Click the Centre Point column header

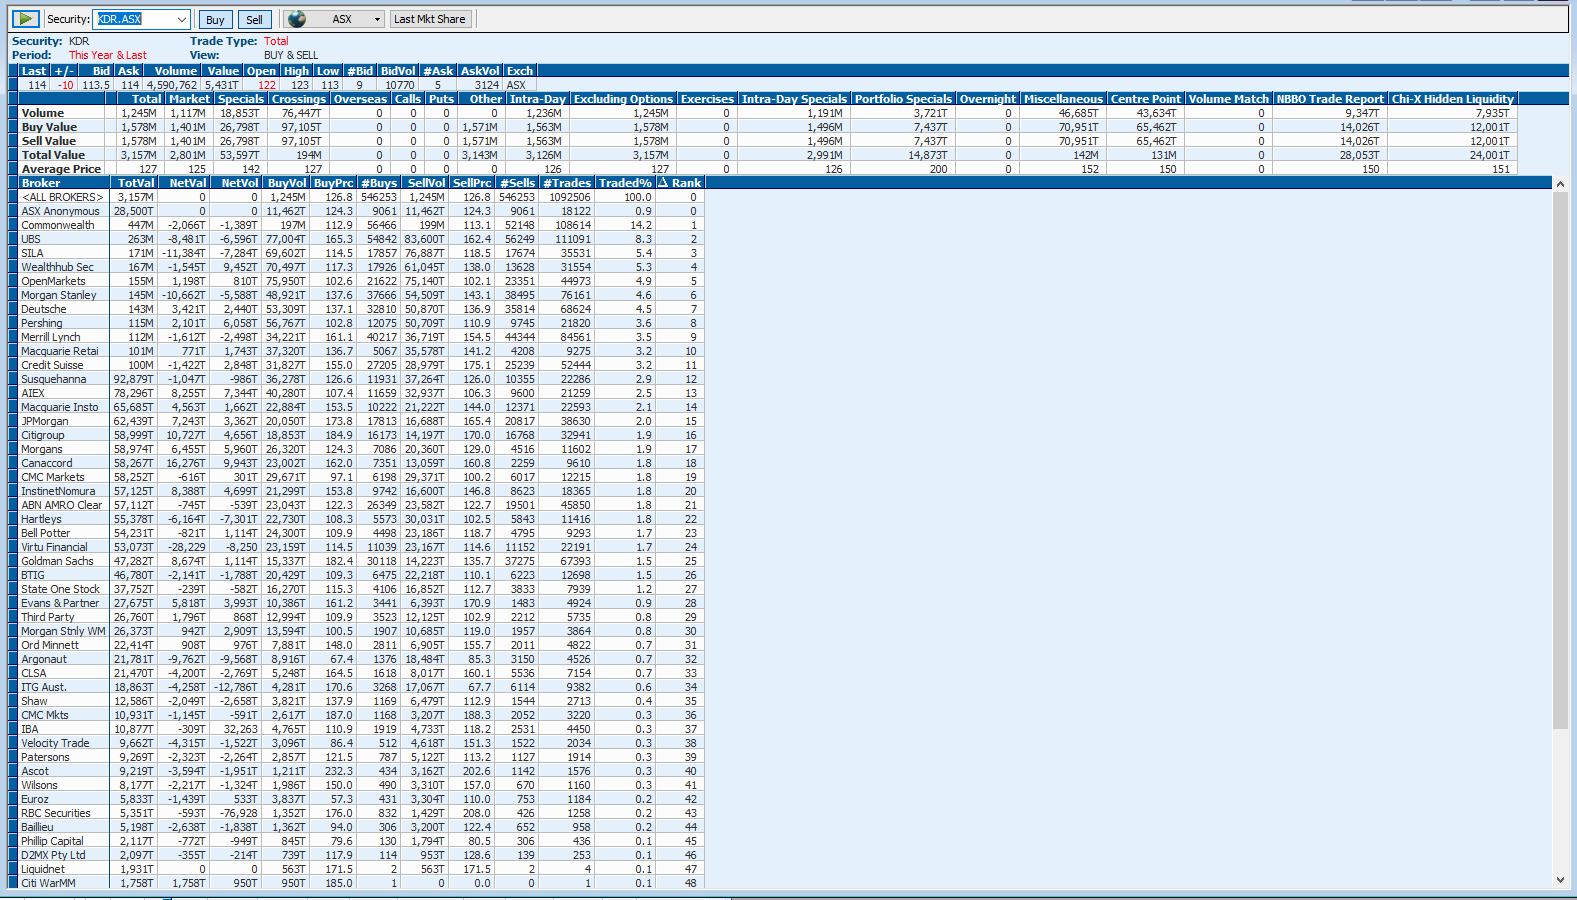(x=1145, y=99)
